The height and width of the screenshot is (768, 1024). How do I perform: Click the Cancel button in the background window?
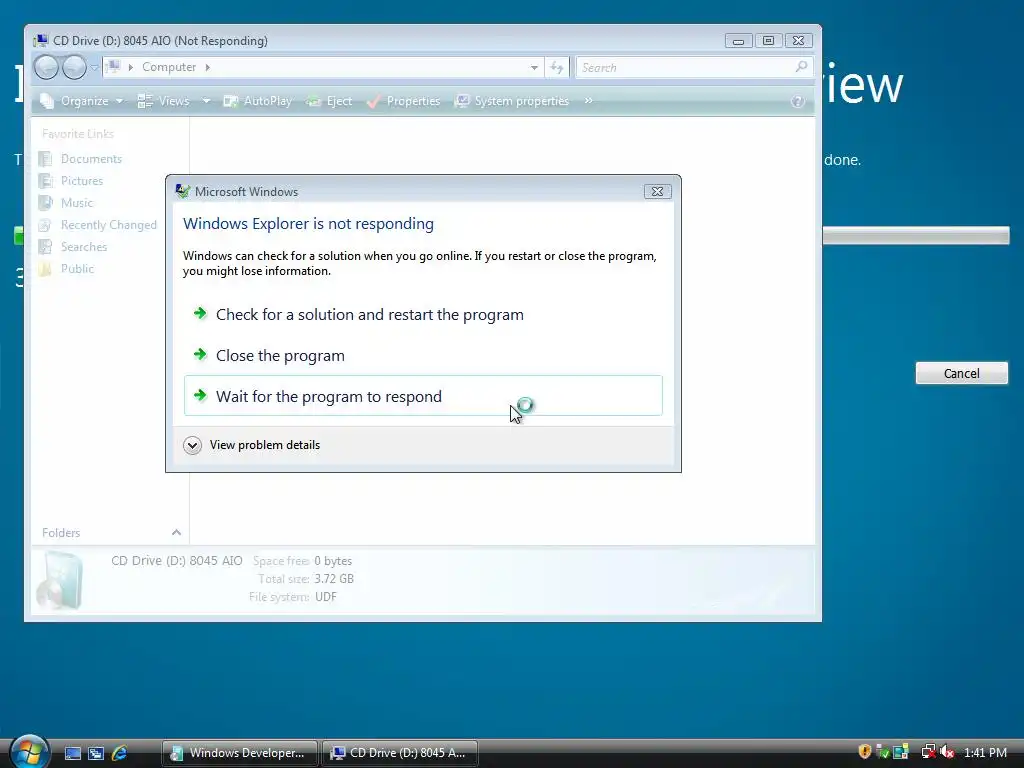pos(961,373)
